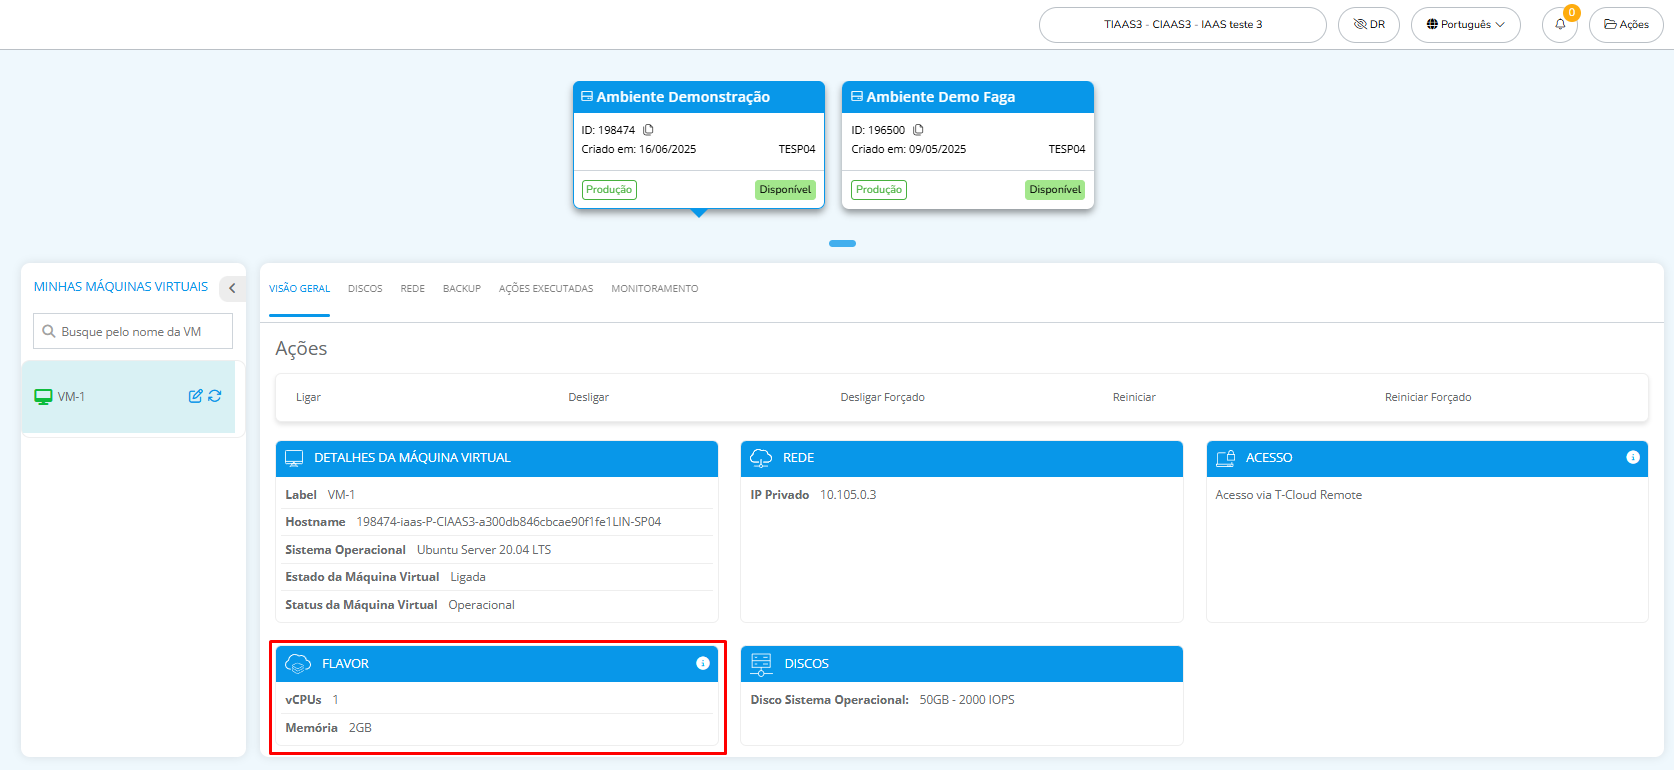Click the edit icon for VM-1
Screen dimensions: 1674x770
(x=195, y=396)
